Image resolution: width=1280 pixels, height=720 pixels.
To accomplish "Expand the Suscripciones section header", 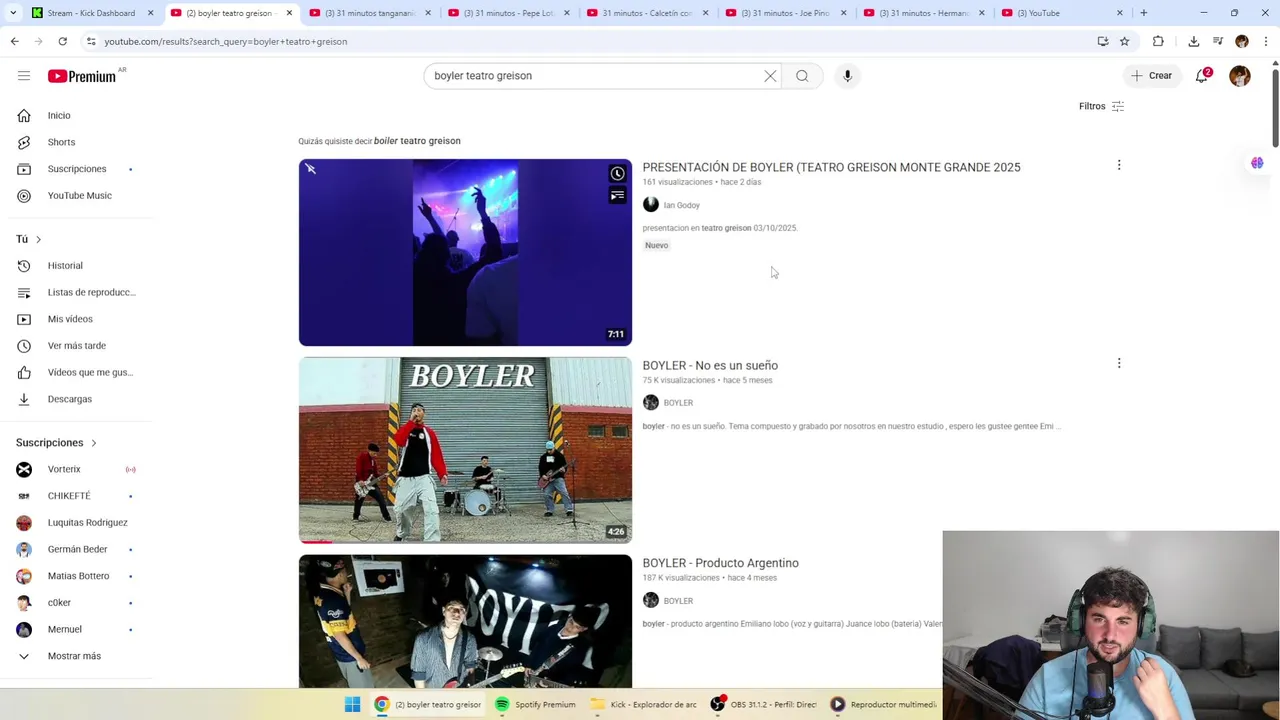I will point(57,442).
